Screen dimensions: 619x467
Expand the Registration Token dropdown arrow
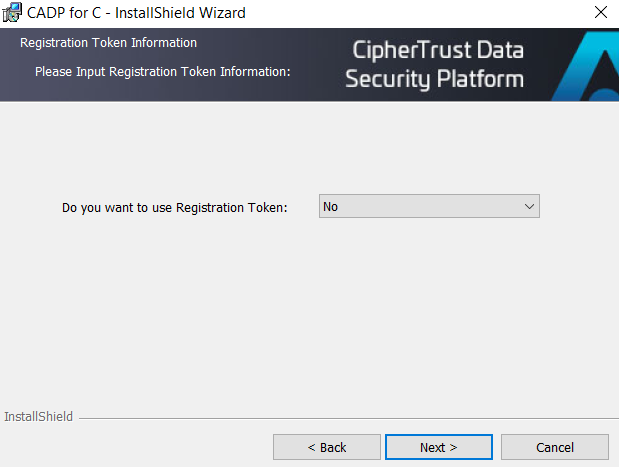(529, 207)
